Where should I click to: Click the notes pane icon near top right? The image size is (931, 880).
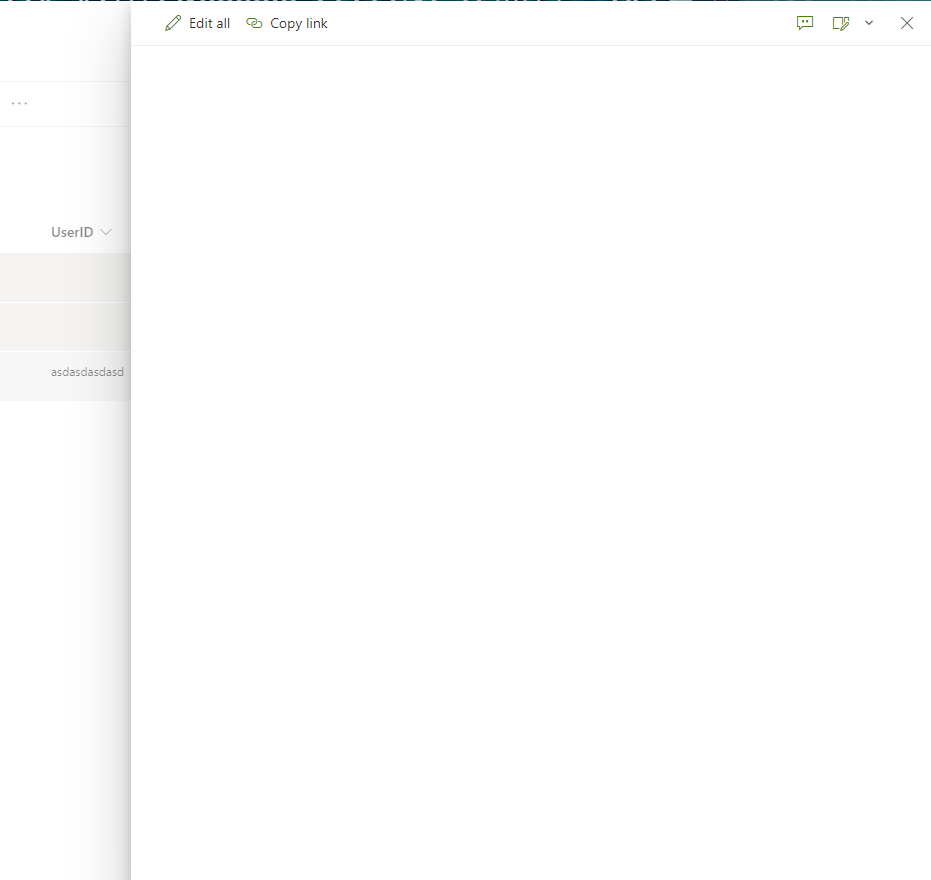pyautogui.click(x=841, y=23)
